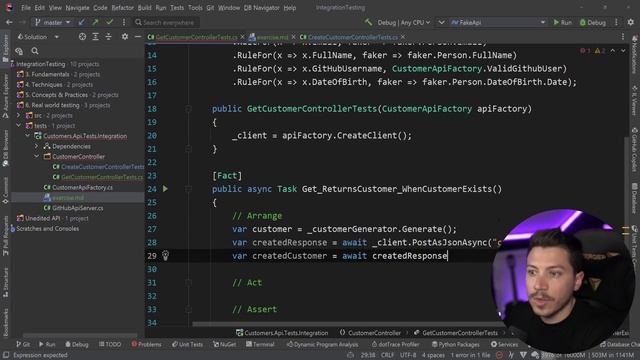Open the master branch dropdown
The image size is (640, 360).
(x=53, y=22)
